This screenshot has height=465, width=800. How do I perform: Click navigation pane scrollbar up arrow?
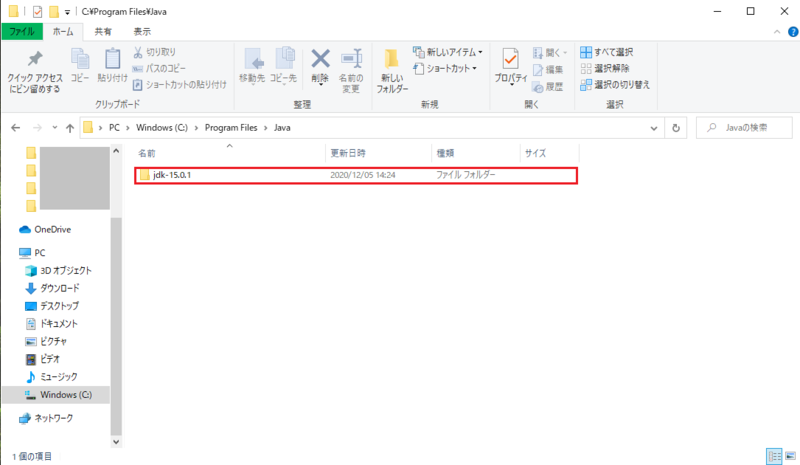116,151
